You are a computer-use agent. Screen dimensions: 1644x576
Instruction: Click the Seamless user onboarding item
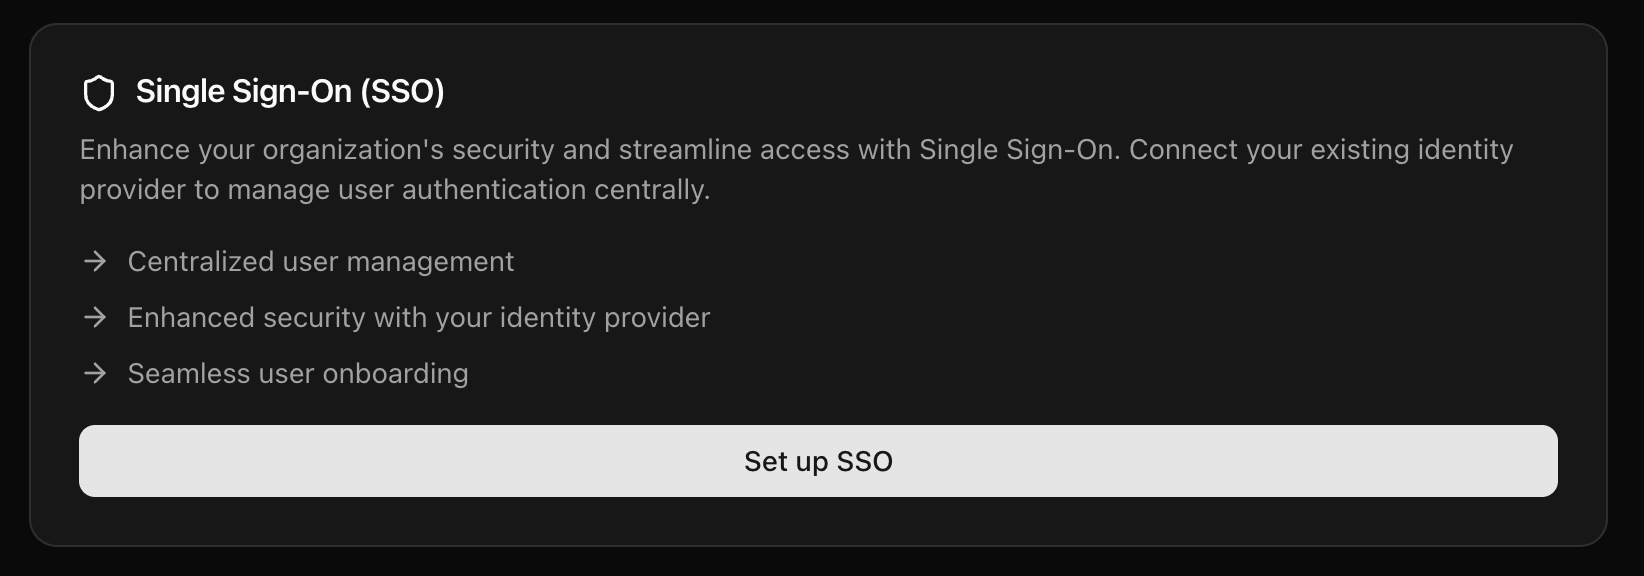tap(298, 374)
